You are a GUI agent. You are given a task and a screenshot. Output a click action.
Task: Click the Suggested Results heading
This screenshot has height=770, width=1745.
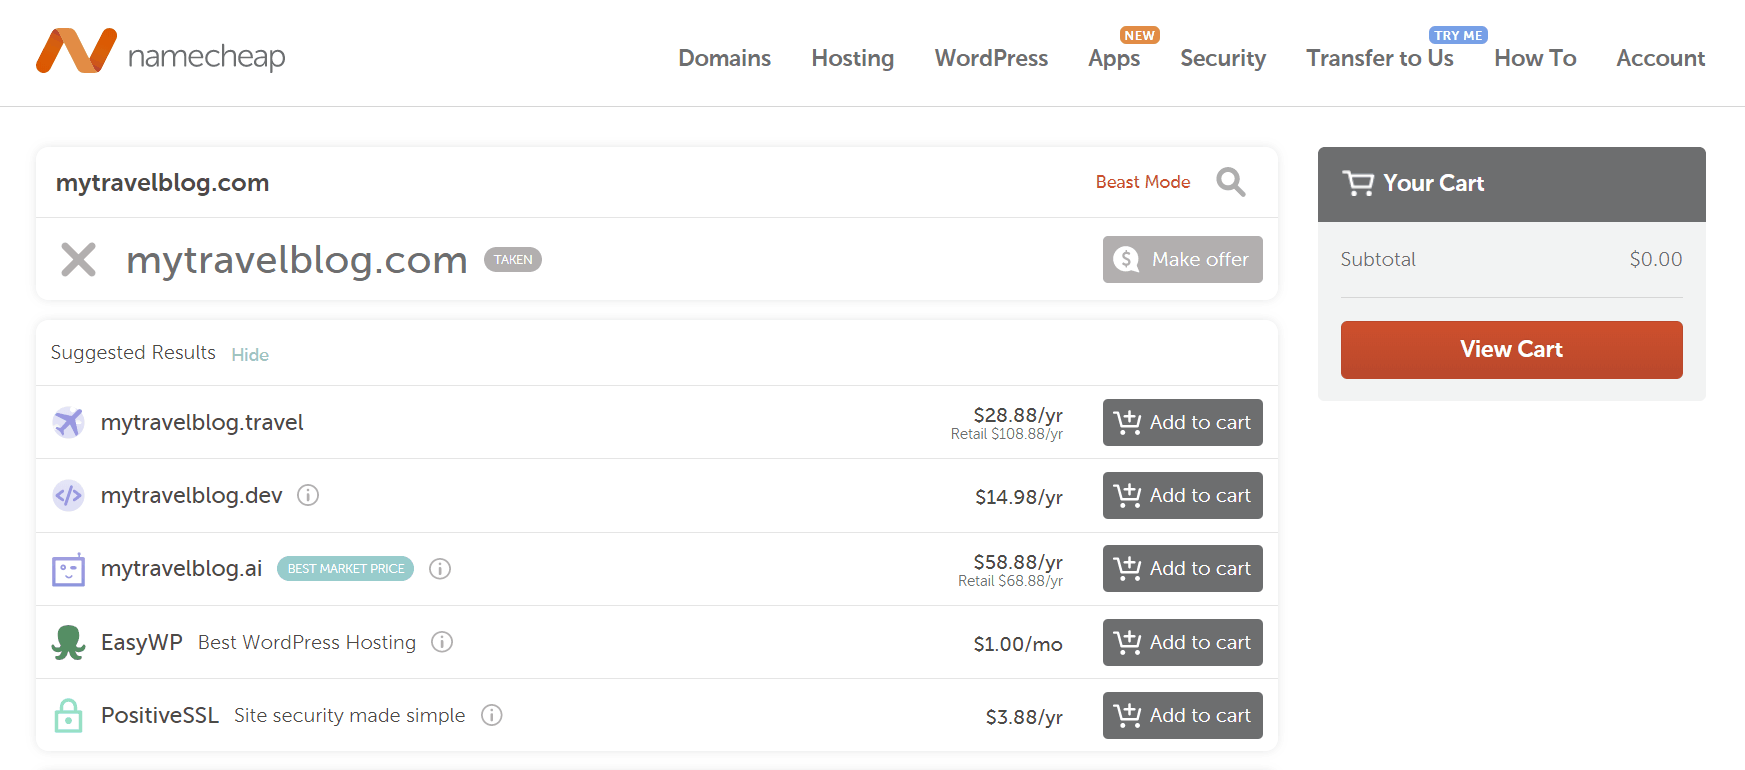(x=133, y=353)
